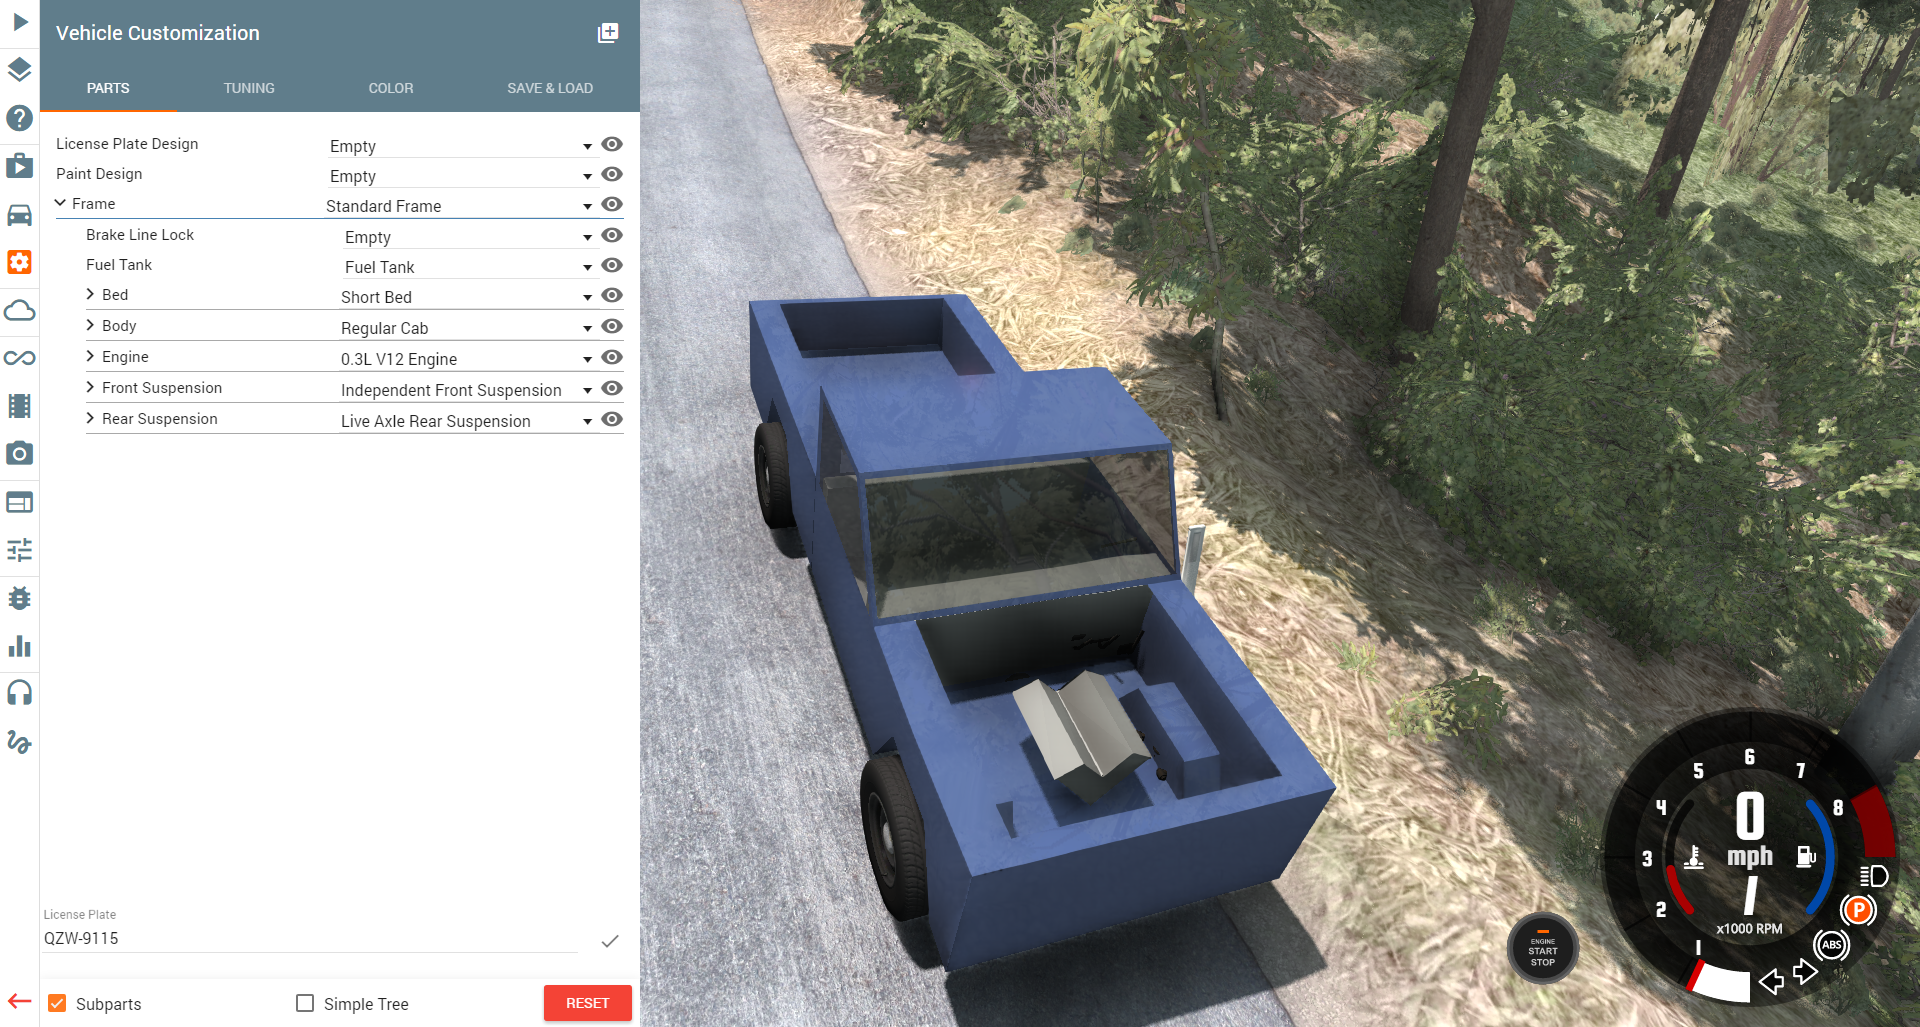Click the ABS indicator icon
The width and height of the screenshot is (1920, 1027).
coord(1831,945)
